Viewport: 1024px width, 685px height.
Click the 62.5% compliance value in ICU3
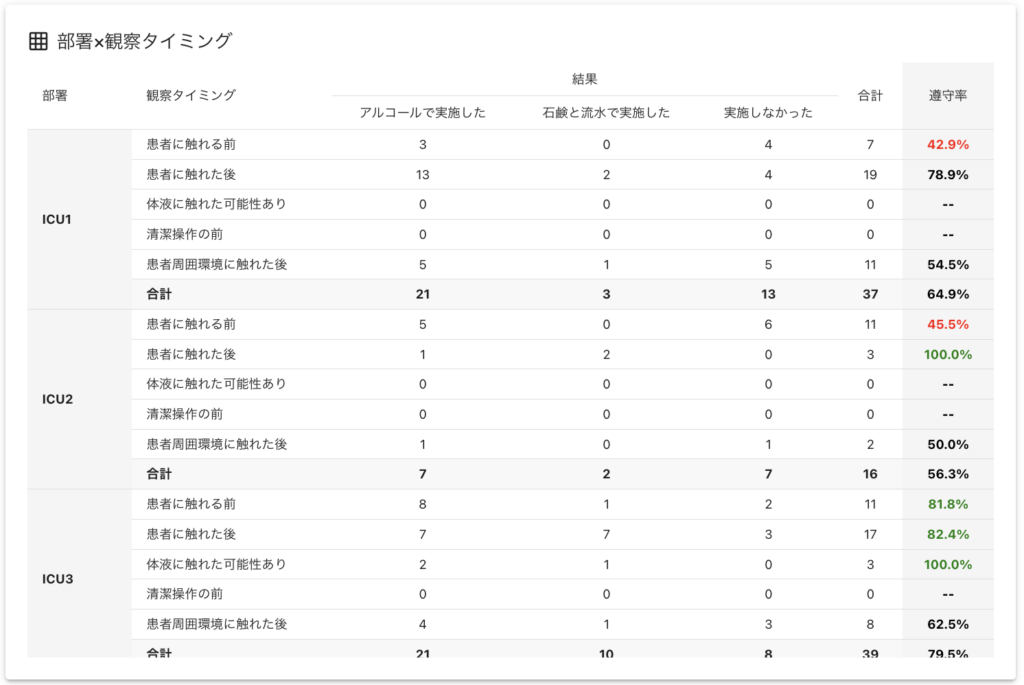(947, 625)
